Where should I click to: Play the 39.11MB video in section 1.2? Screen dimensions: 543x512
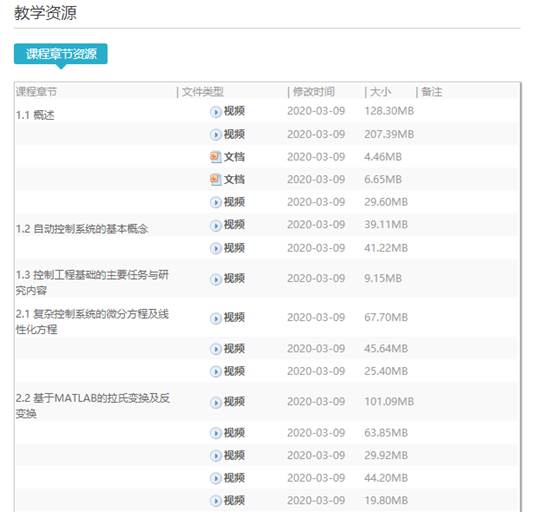215,225
